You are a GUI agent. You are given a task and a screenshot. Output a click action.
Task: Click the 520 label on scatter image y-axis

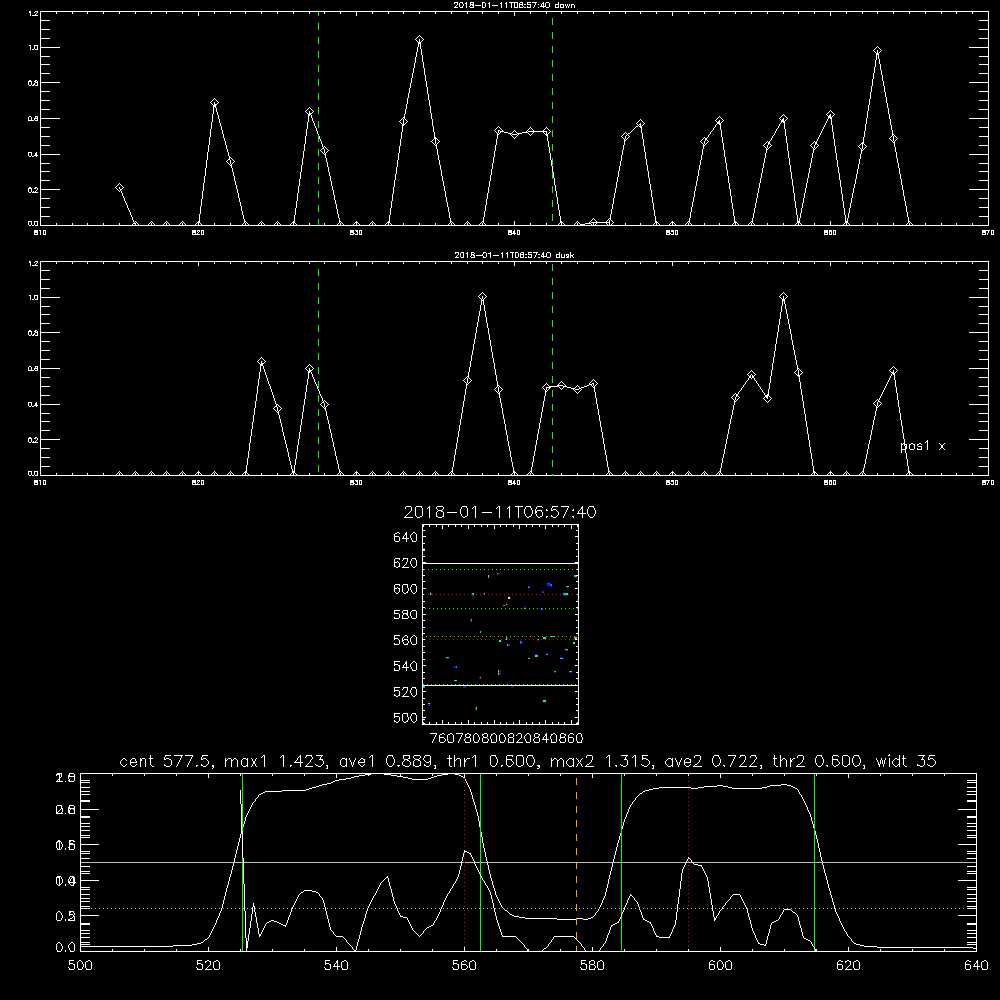tap(406, 692)
